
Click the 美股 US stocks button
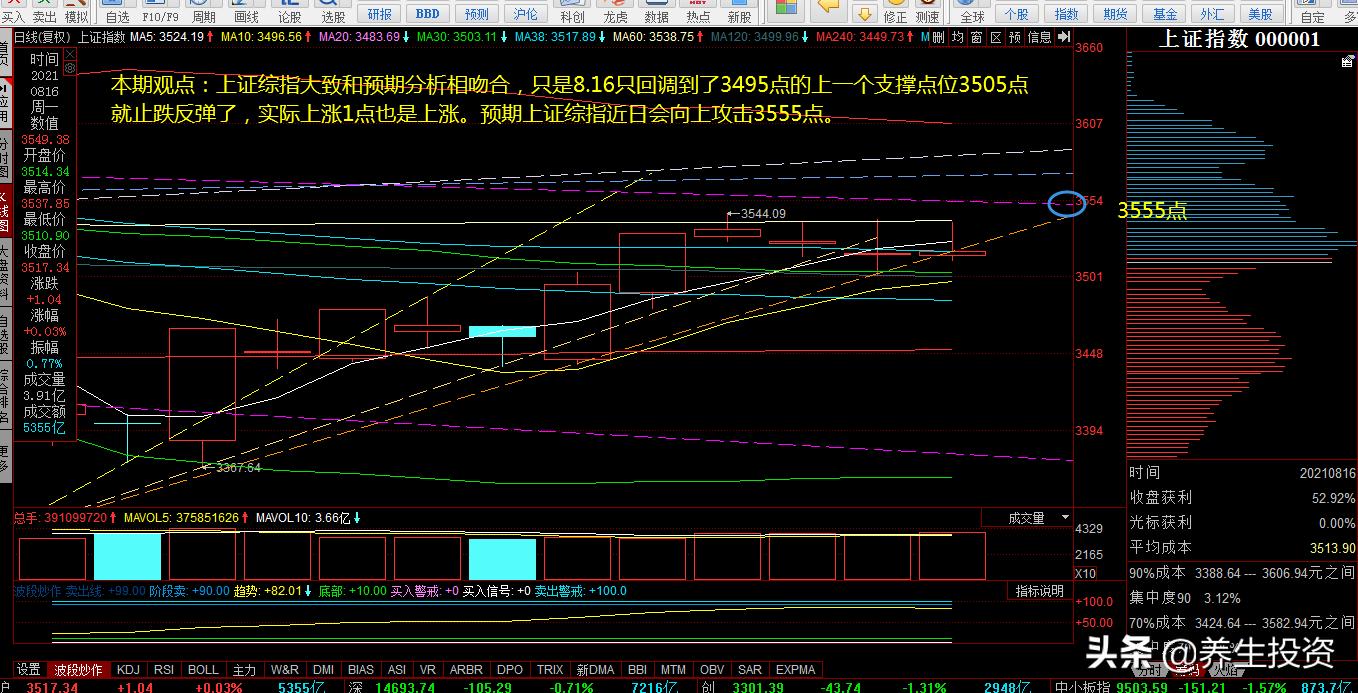point(1261,13)
